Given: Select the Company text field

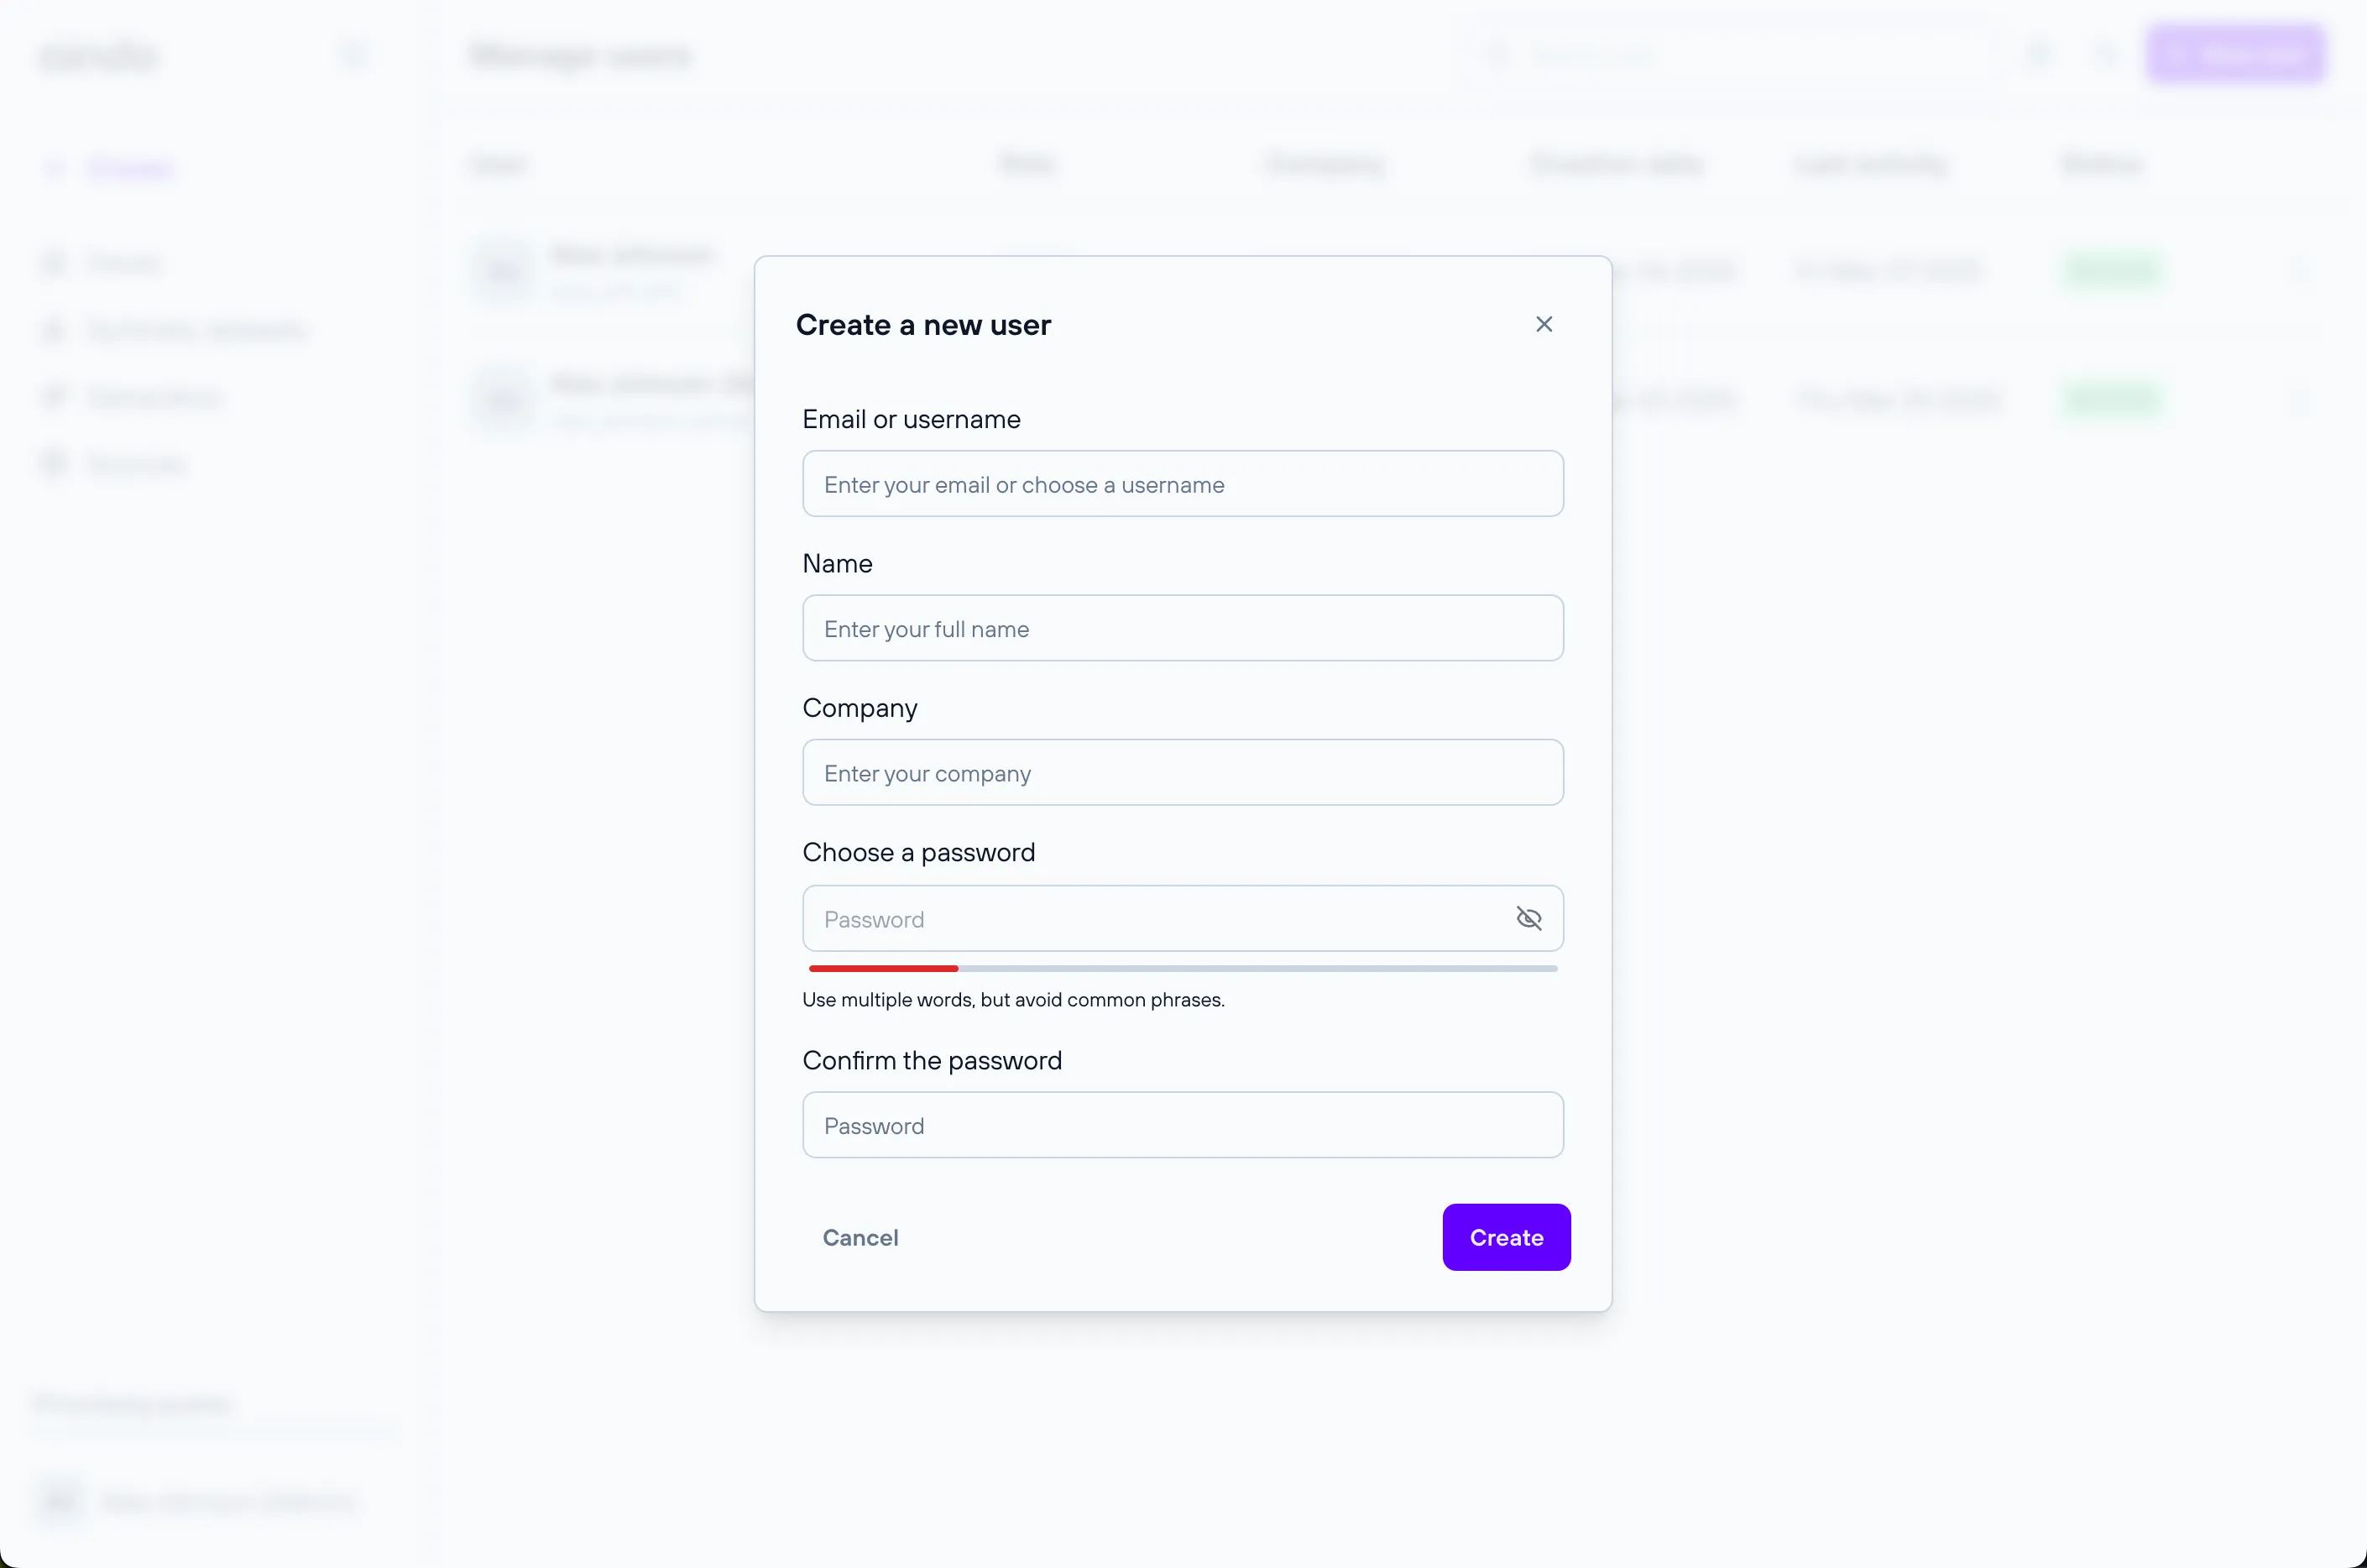Looking at the screenshot, I should (x=1182, y=773).
